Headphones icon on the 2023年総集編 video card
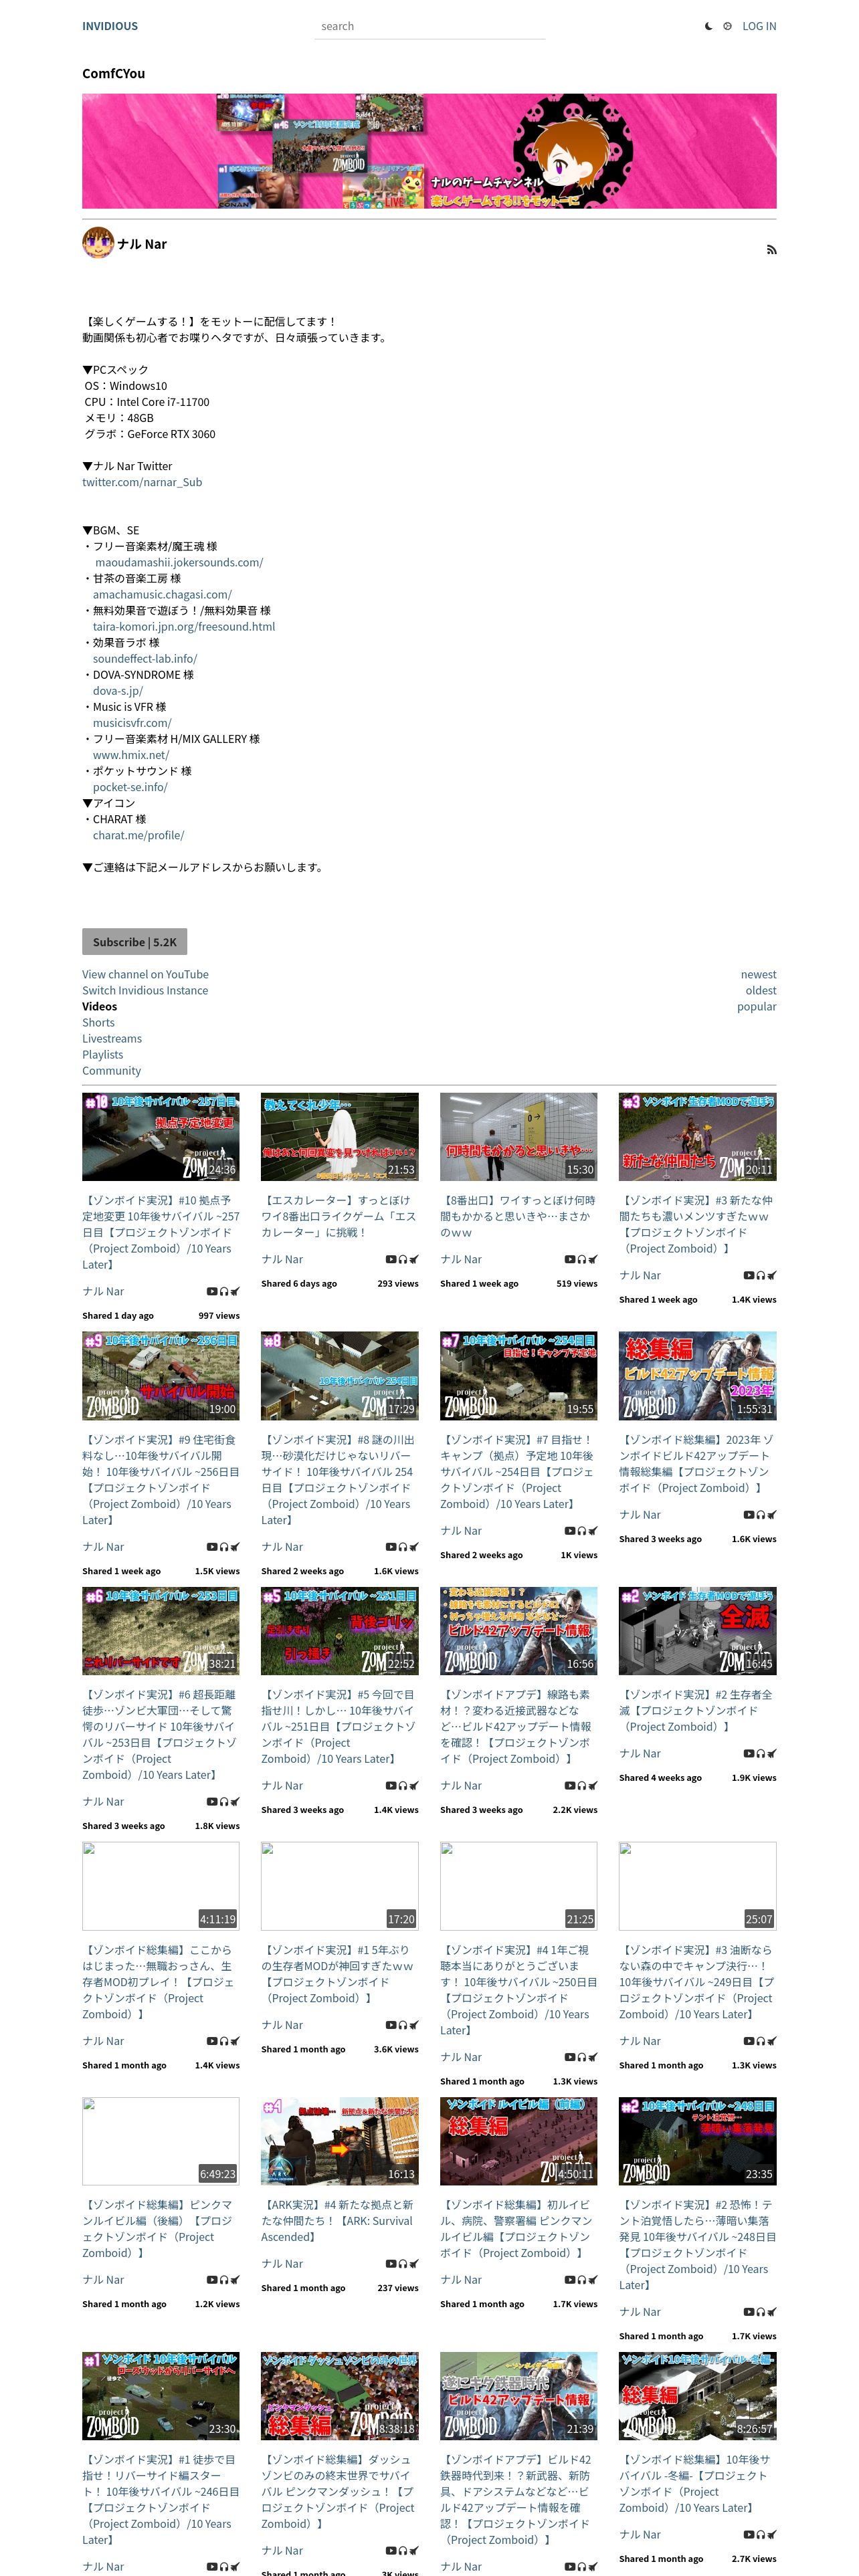This screenshot has width=859, height=2576. click(x=761, y=1514)
